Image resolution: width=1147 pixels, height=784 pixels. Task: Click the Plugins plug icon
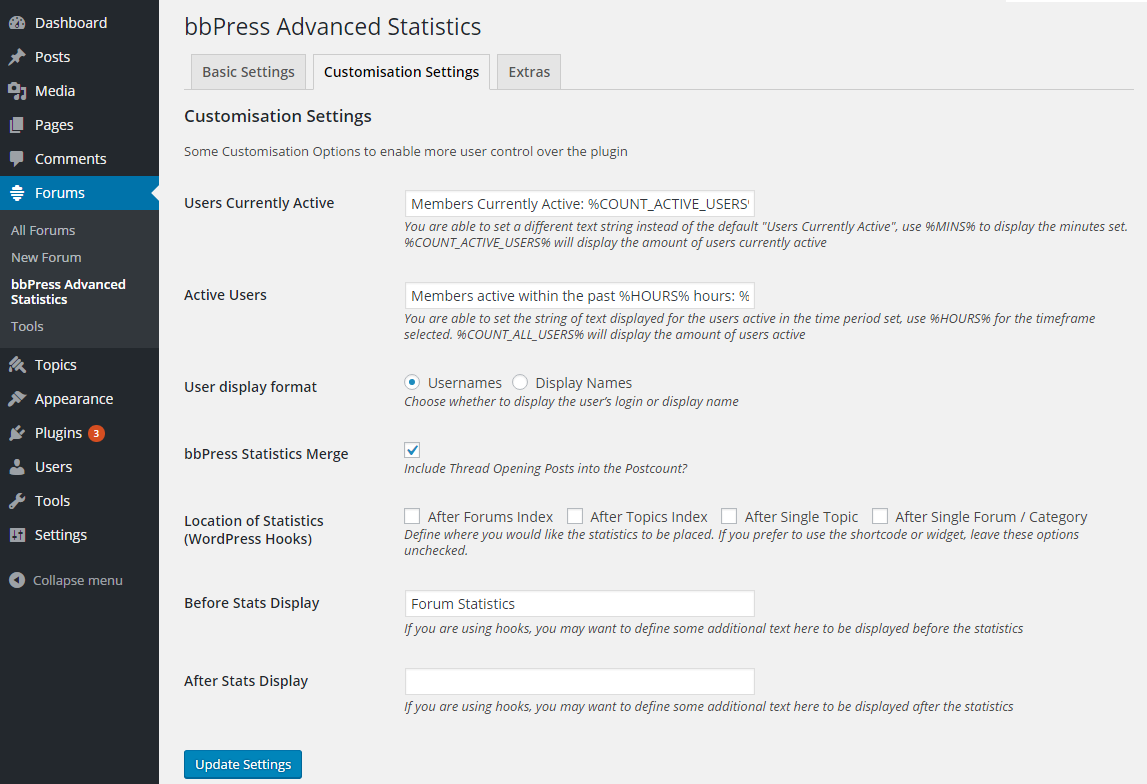tap(17, 433)
